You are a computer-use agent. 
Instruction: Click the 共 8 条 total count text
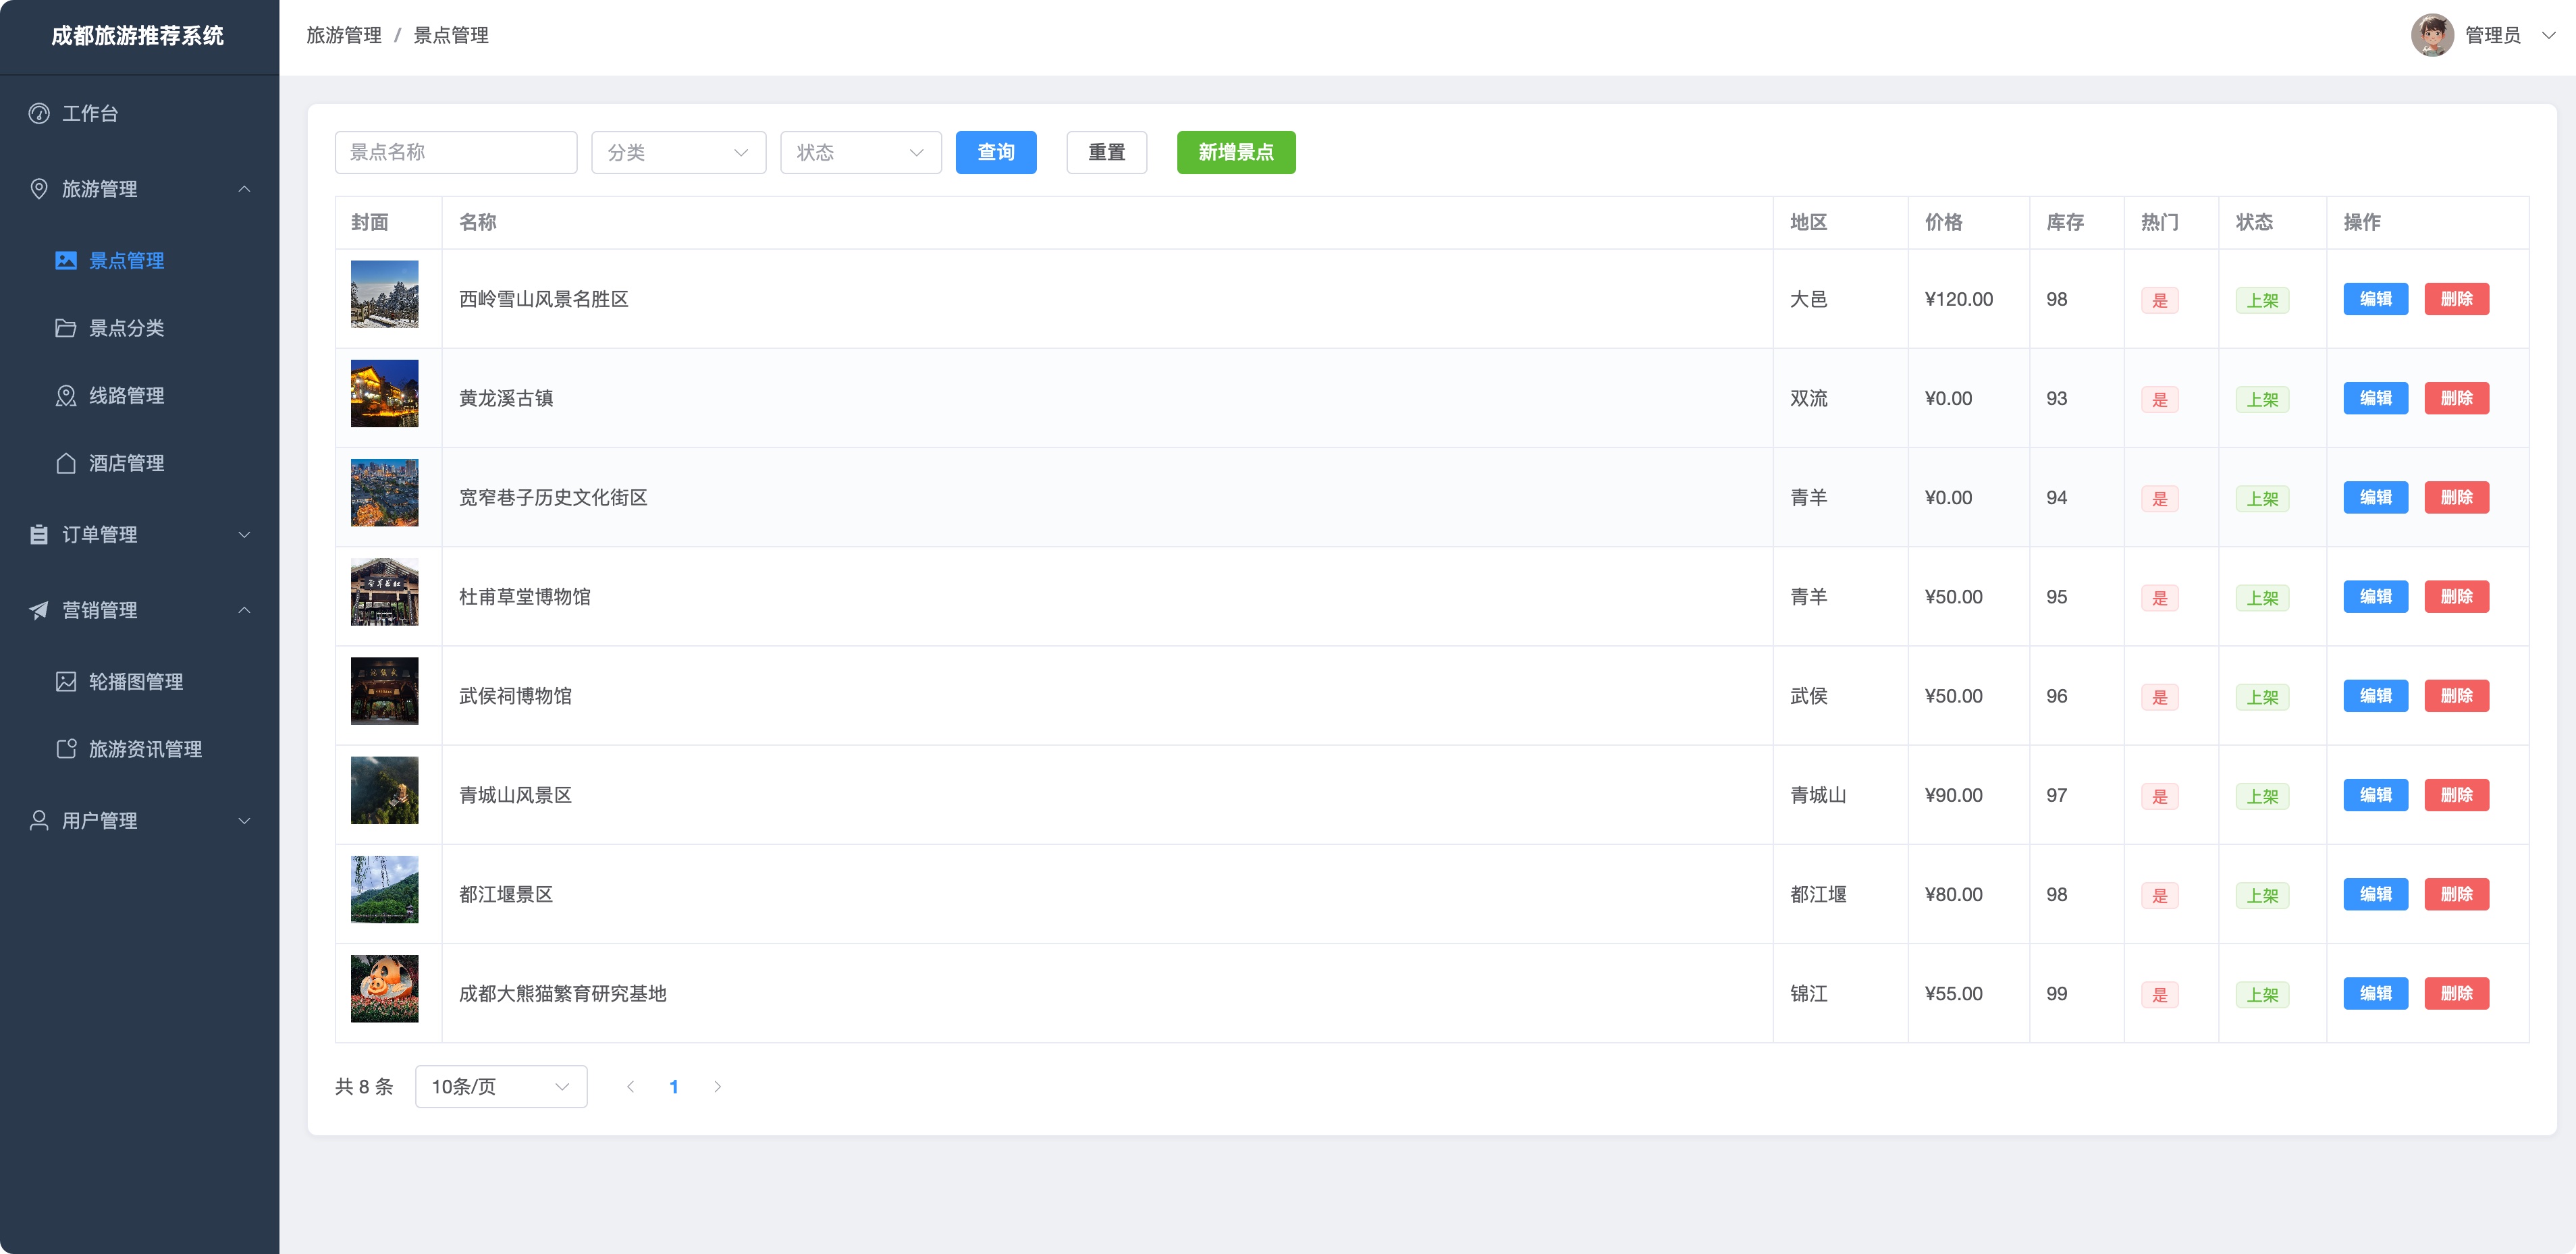point(364,1086)
